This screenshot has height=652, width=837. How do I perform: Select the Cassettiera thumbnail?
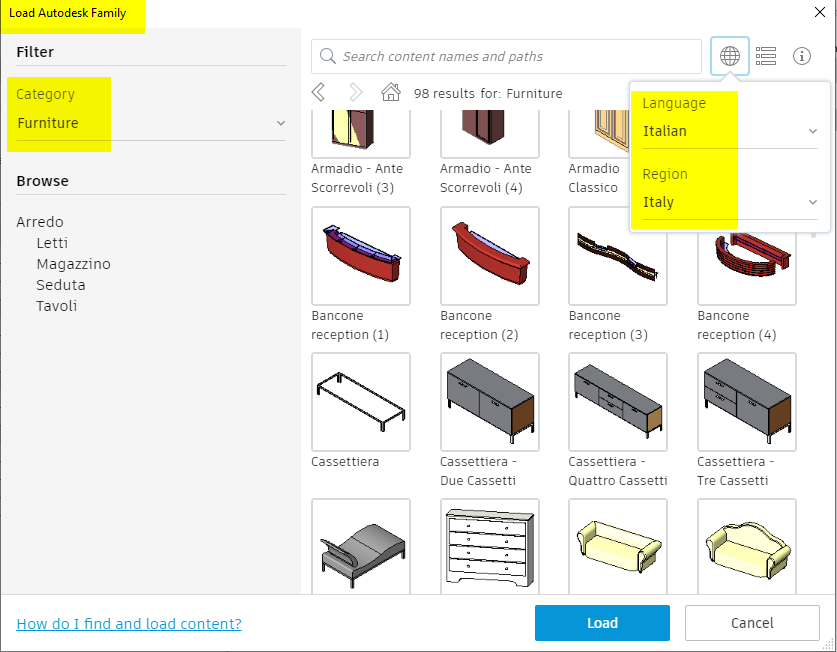pos(360,402)
